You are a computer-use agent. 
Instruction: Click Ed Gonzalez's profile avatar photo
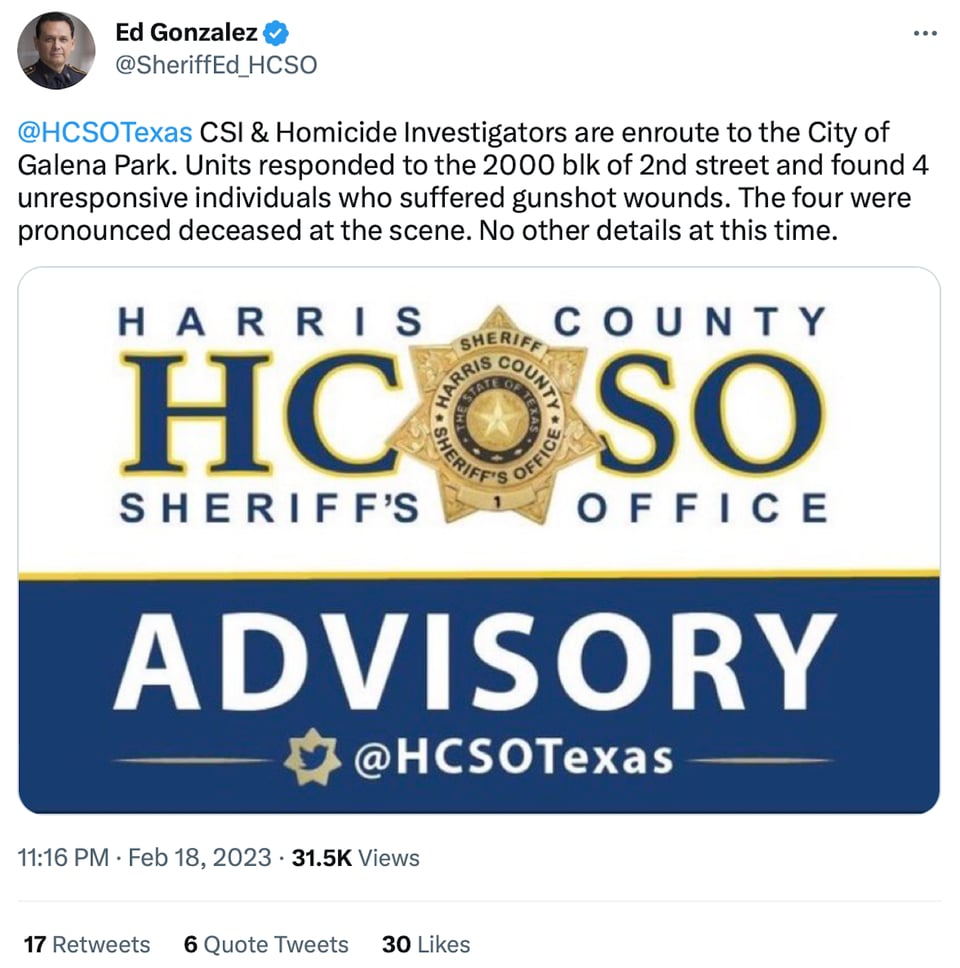[56, 51]
